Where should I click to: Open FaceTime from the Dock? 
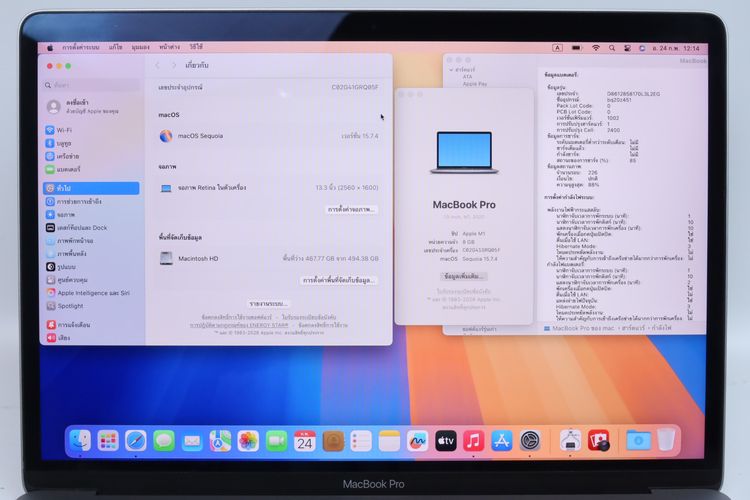[276, 441]
